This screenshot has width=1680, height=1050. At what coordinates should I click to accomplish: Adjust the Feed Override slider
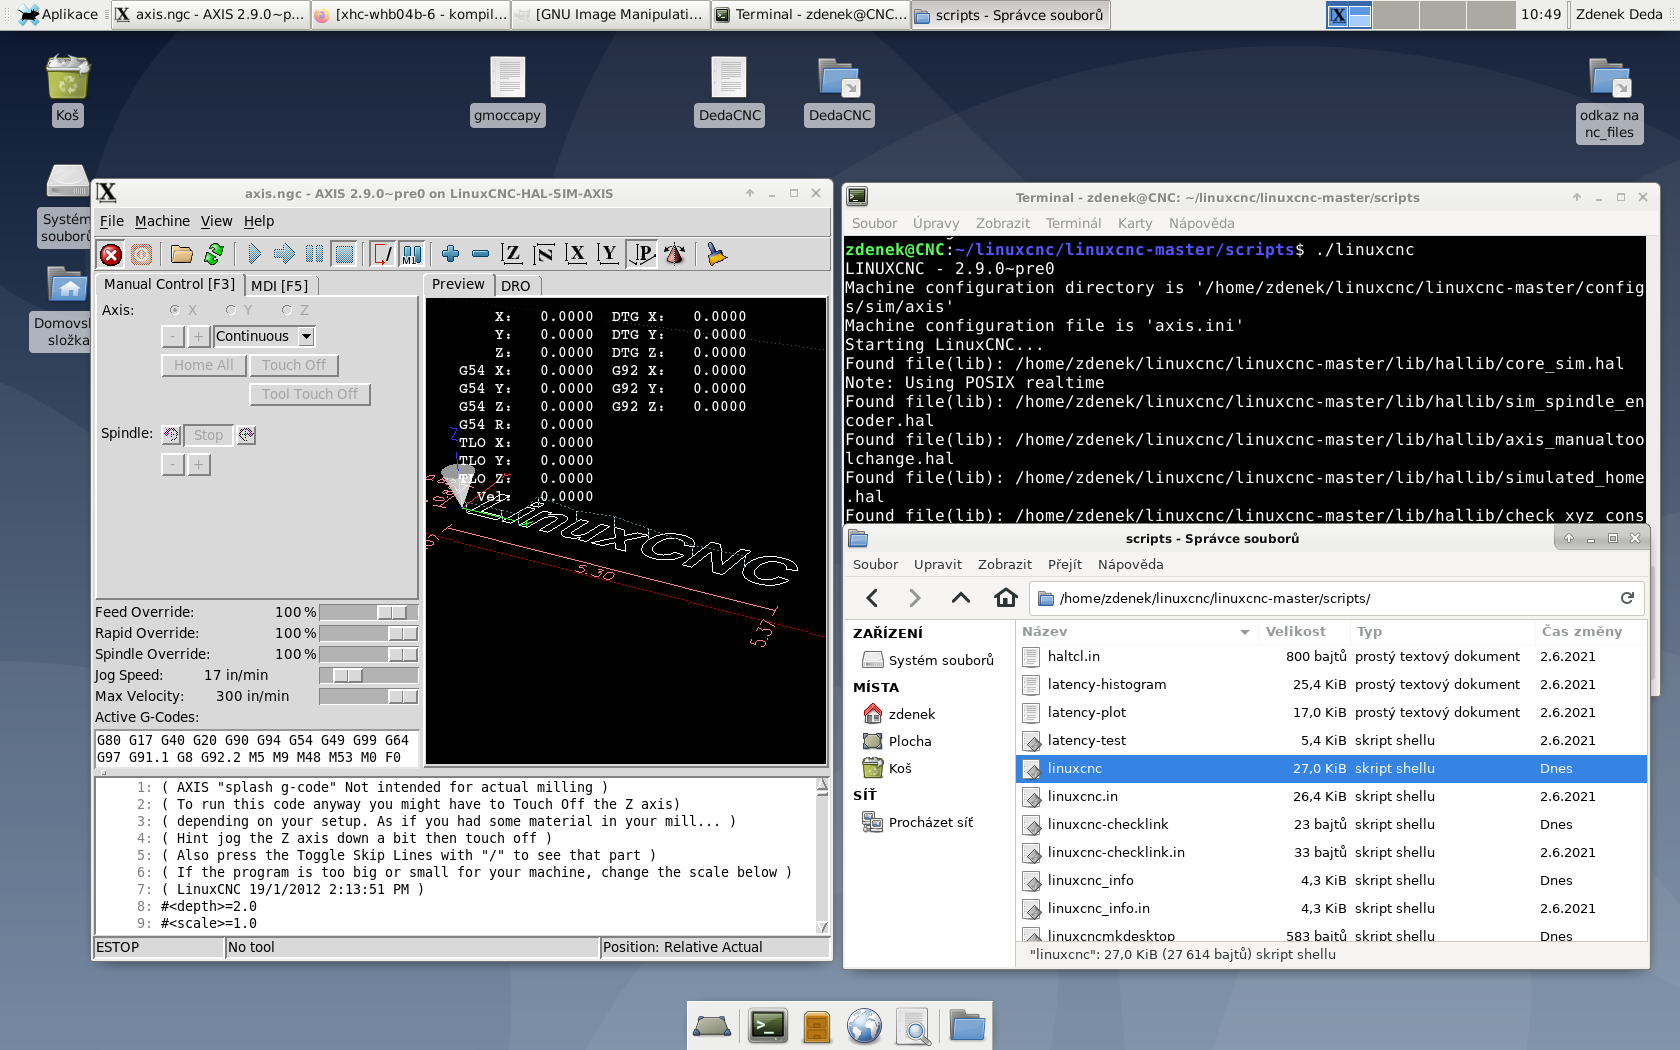(x=392, y=612)
